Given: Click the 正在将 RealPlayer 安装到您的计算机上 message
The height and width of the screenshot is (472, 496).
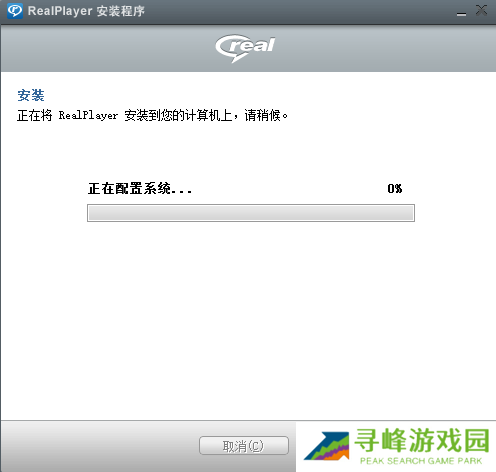Looking at the screenshot, I should click(x=152, y=116).
